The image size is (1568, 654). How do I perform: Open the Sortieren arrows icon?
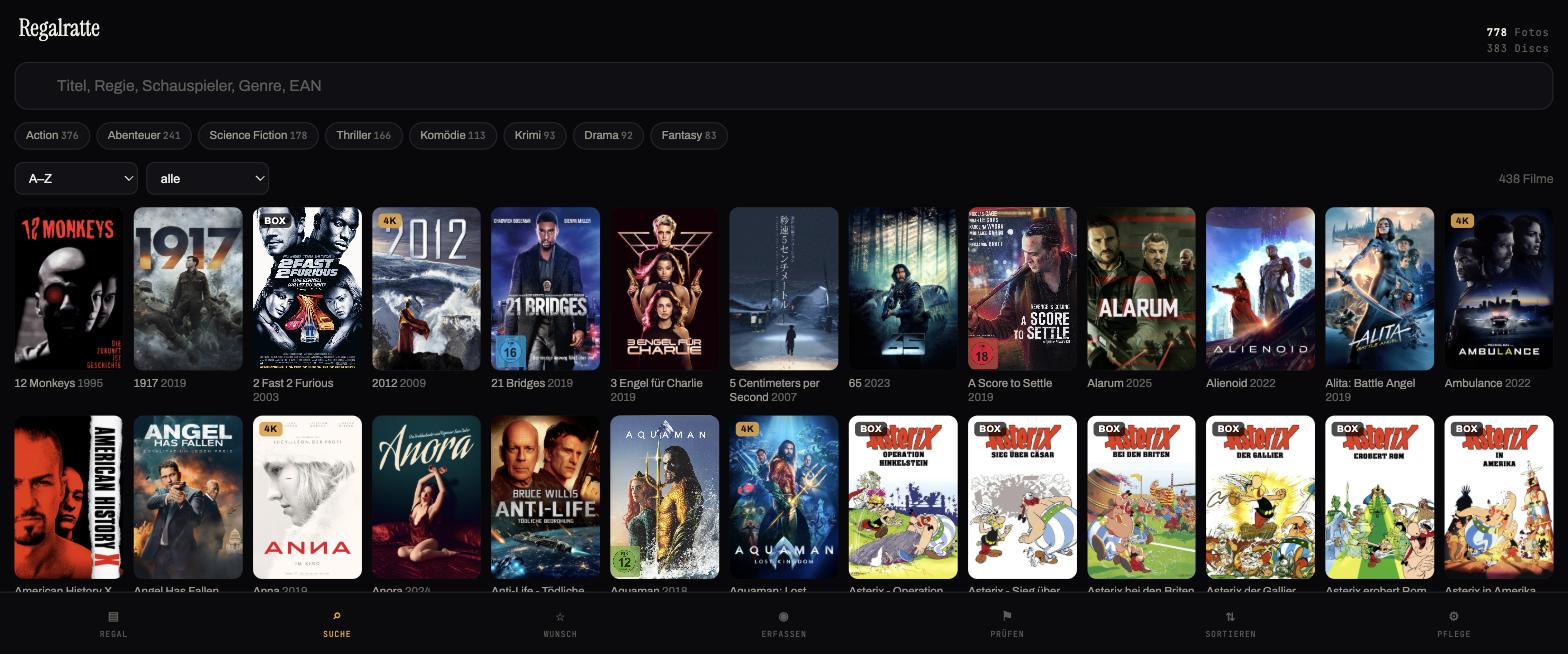(1230, 617)
